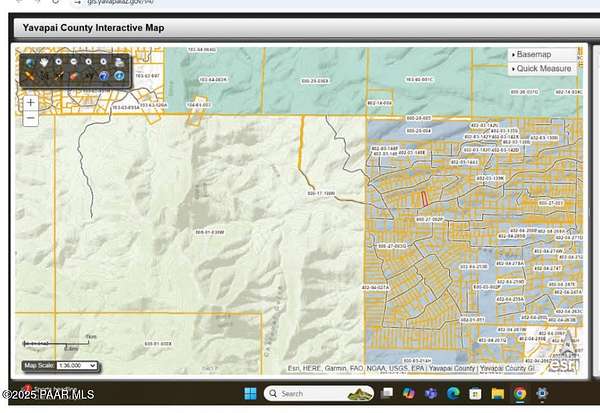600x413 pixels.
Task: Click the printer icon in map toolbar
Action: coord(119,62)
